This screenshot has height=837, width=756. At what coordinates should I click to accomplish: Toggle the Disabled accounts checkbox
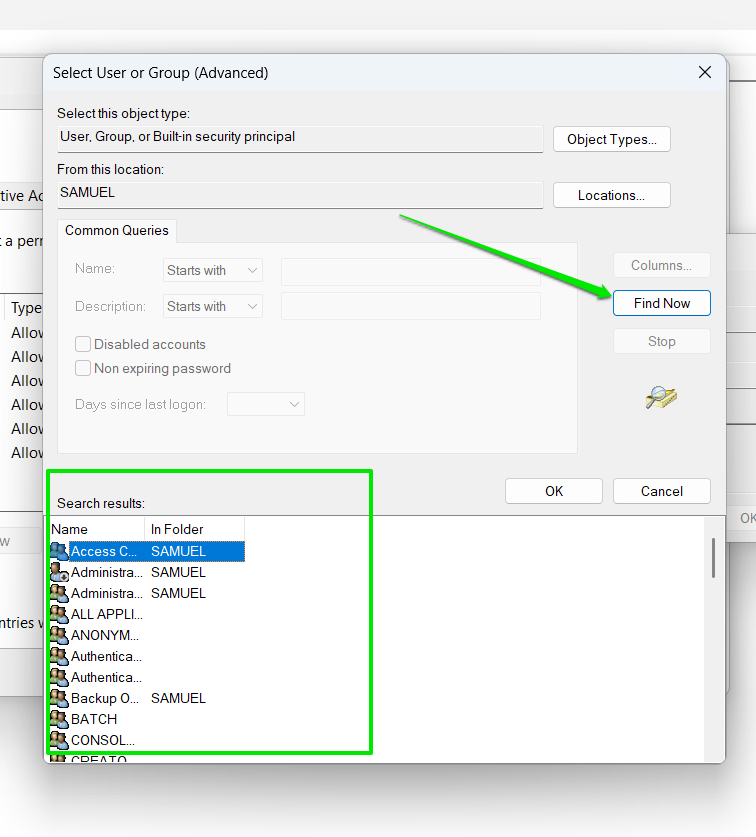click(83, 344)
